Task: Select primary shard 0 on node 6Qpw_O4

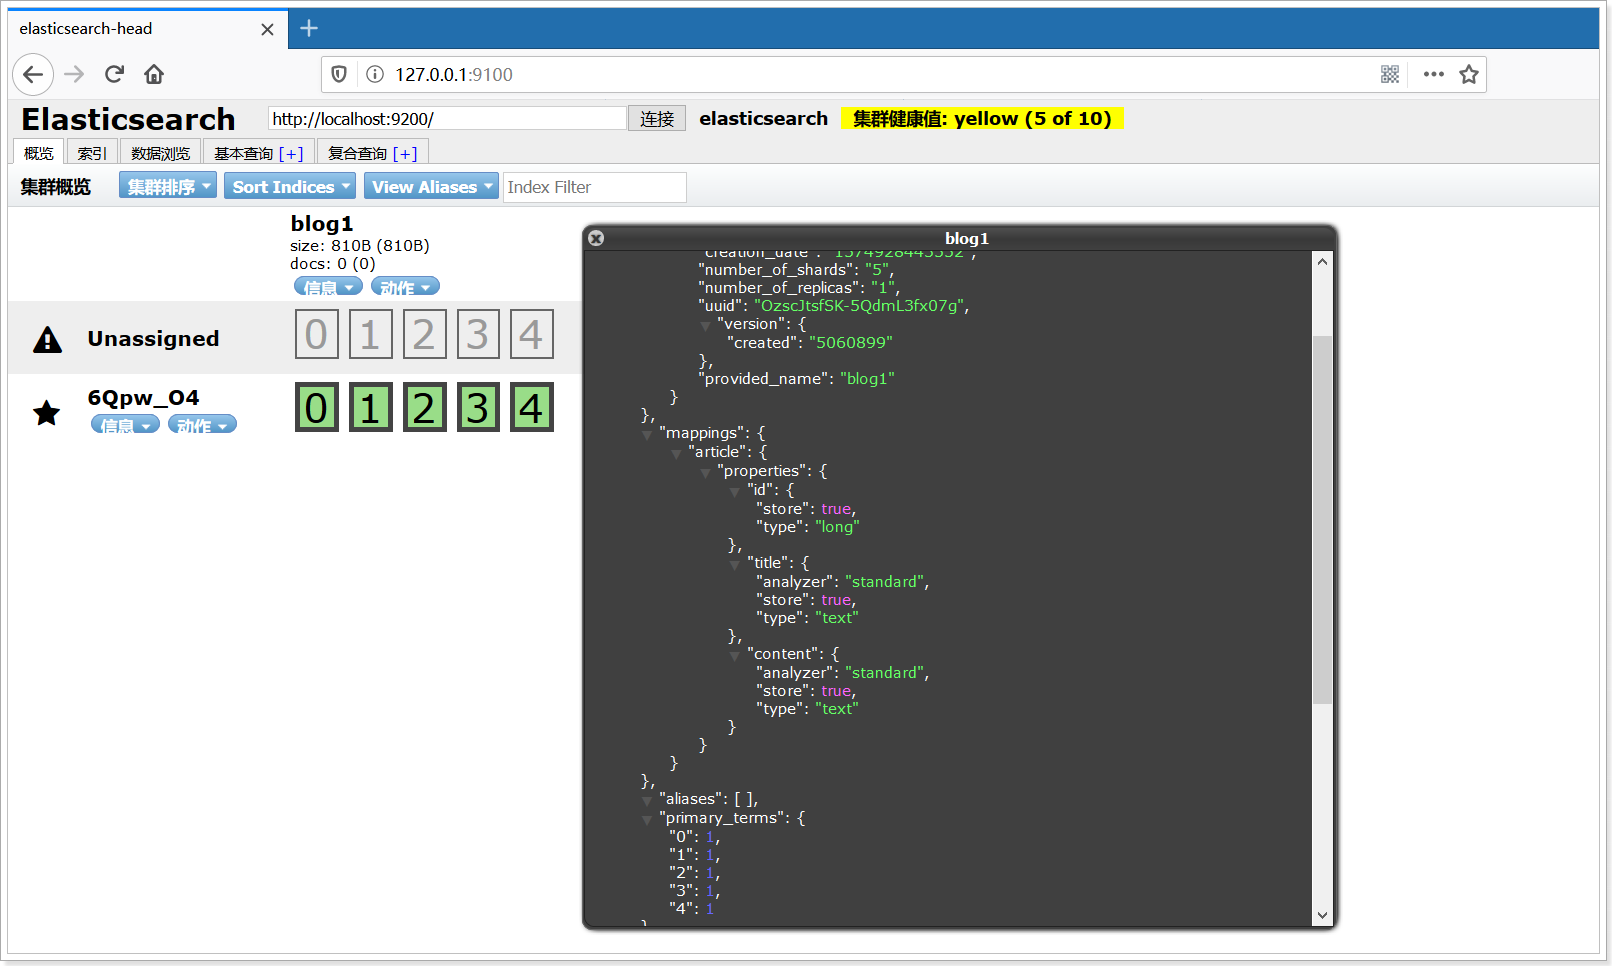Action: (x=316, y=408)
